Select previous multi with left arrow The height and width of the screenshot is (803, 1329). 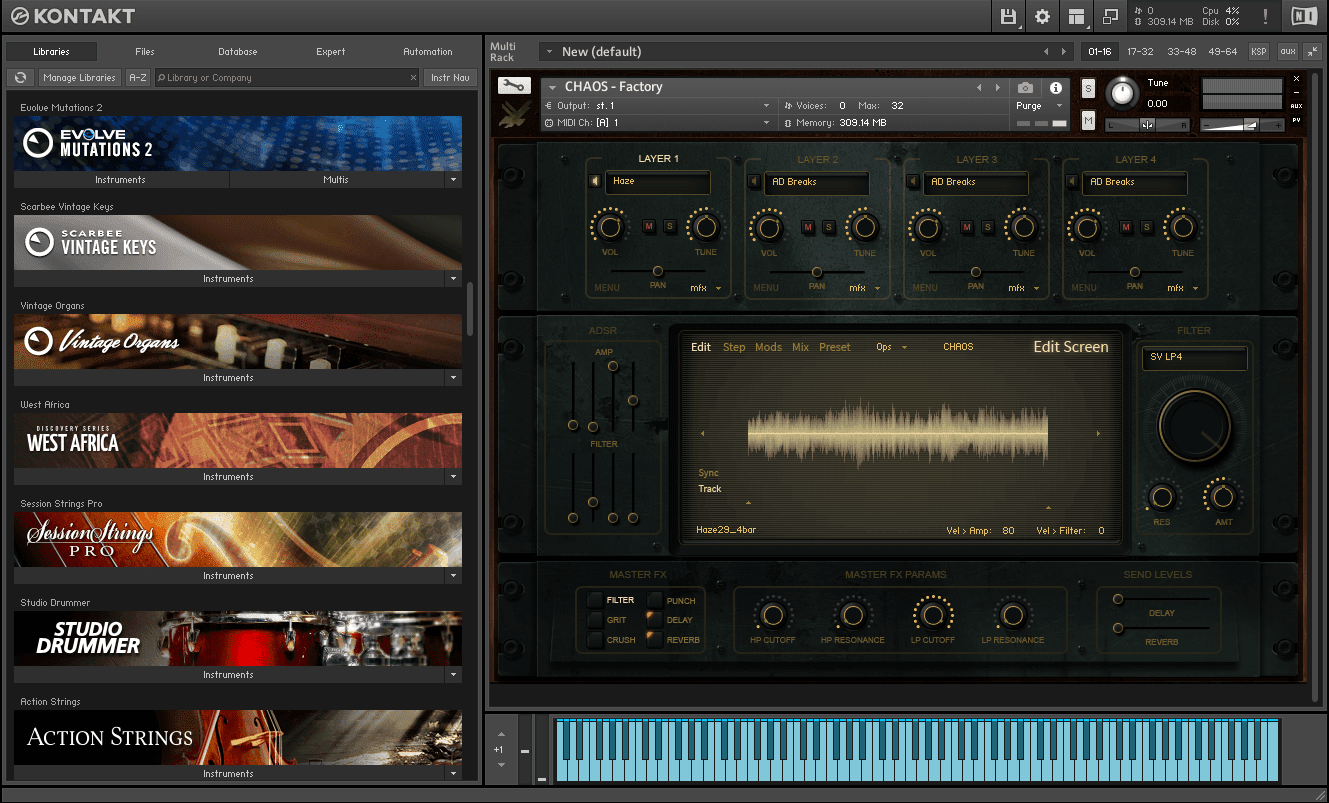click(1046, 51)
